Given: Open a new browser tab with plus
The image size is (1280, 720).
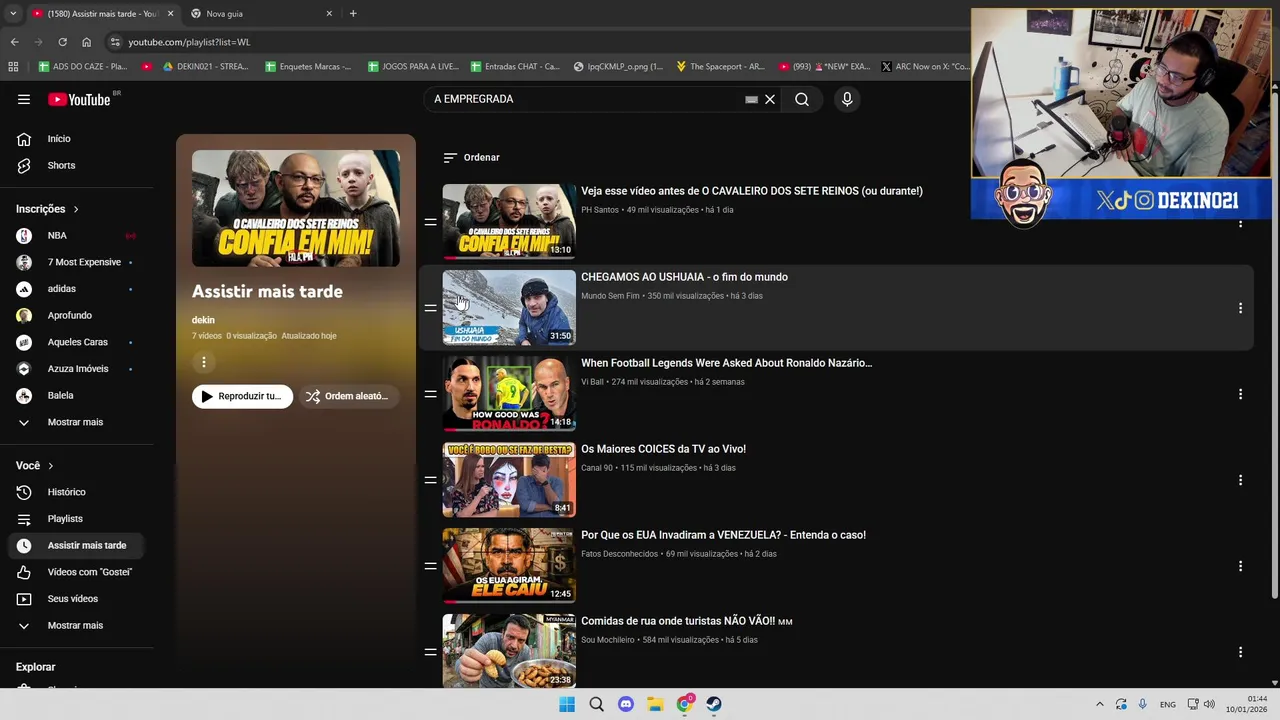Looking at the screenshot, I should pos(353,14).
